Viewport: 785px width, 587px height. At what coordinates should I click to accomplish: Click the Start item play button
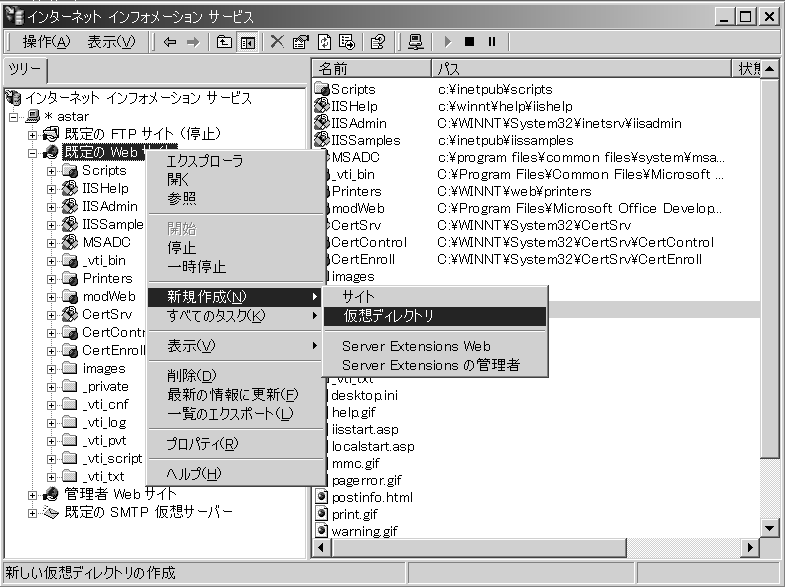(x=448, y=42)
